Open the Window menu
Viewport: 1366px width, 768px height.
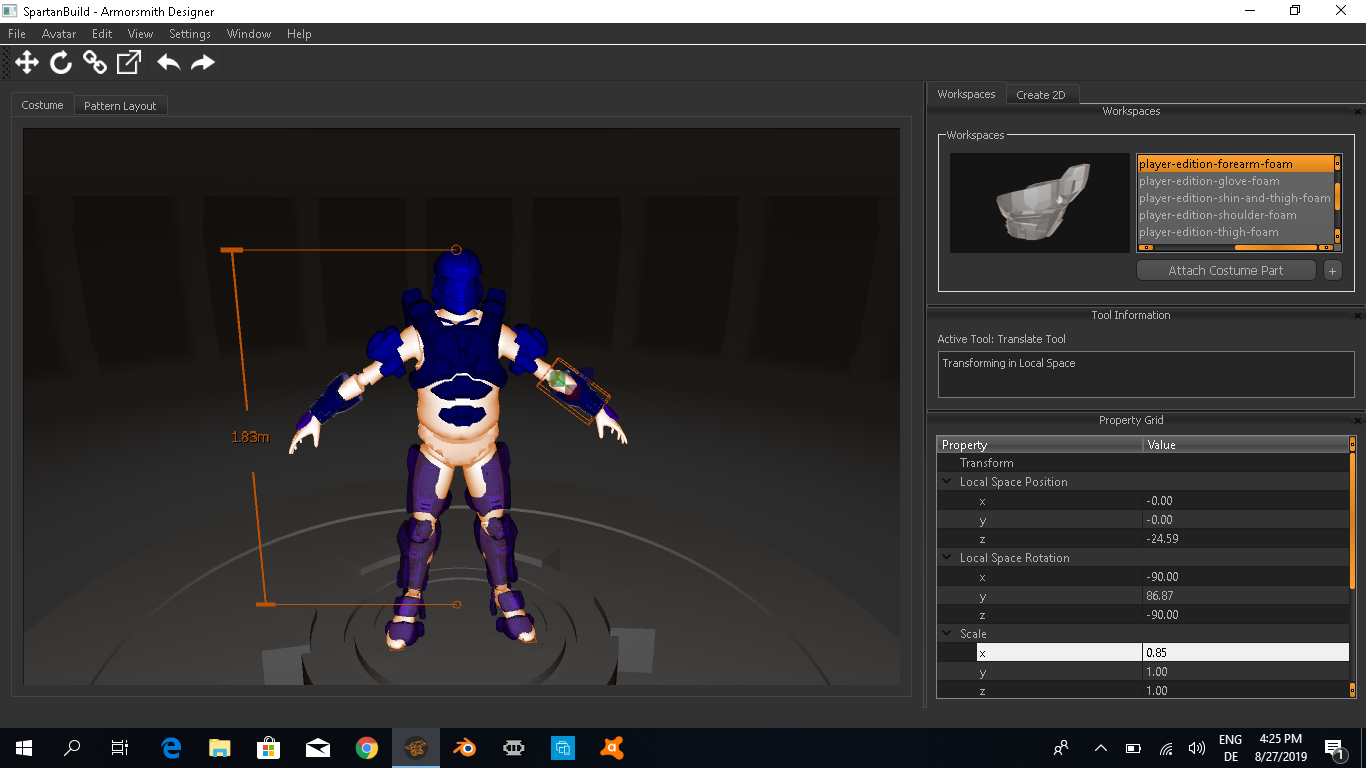point(249,34)
